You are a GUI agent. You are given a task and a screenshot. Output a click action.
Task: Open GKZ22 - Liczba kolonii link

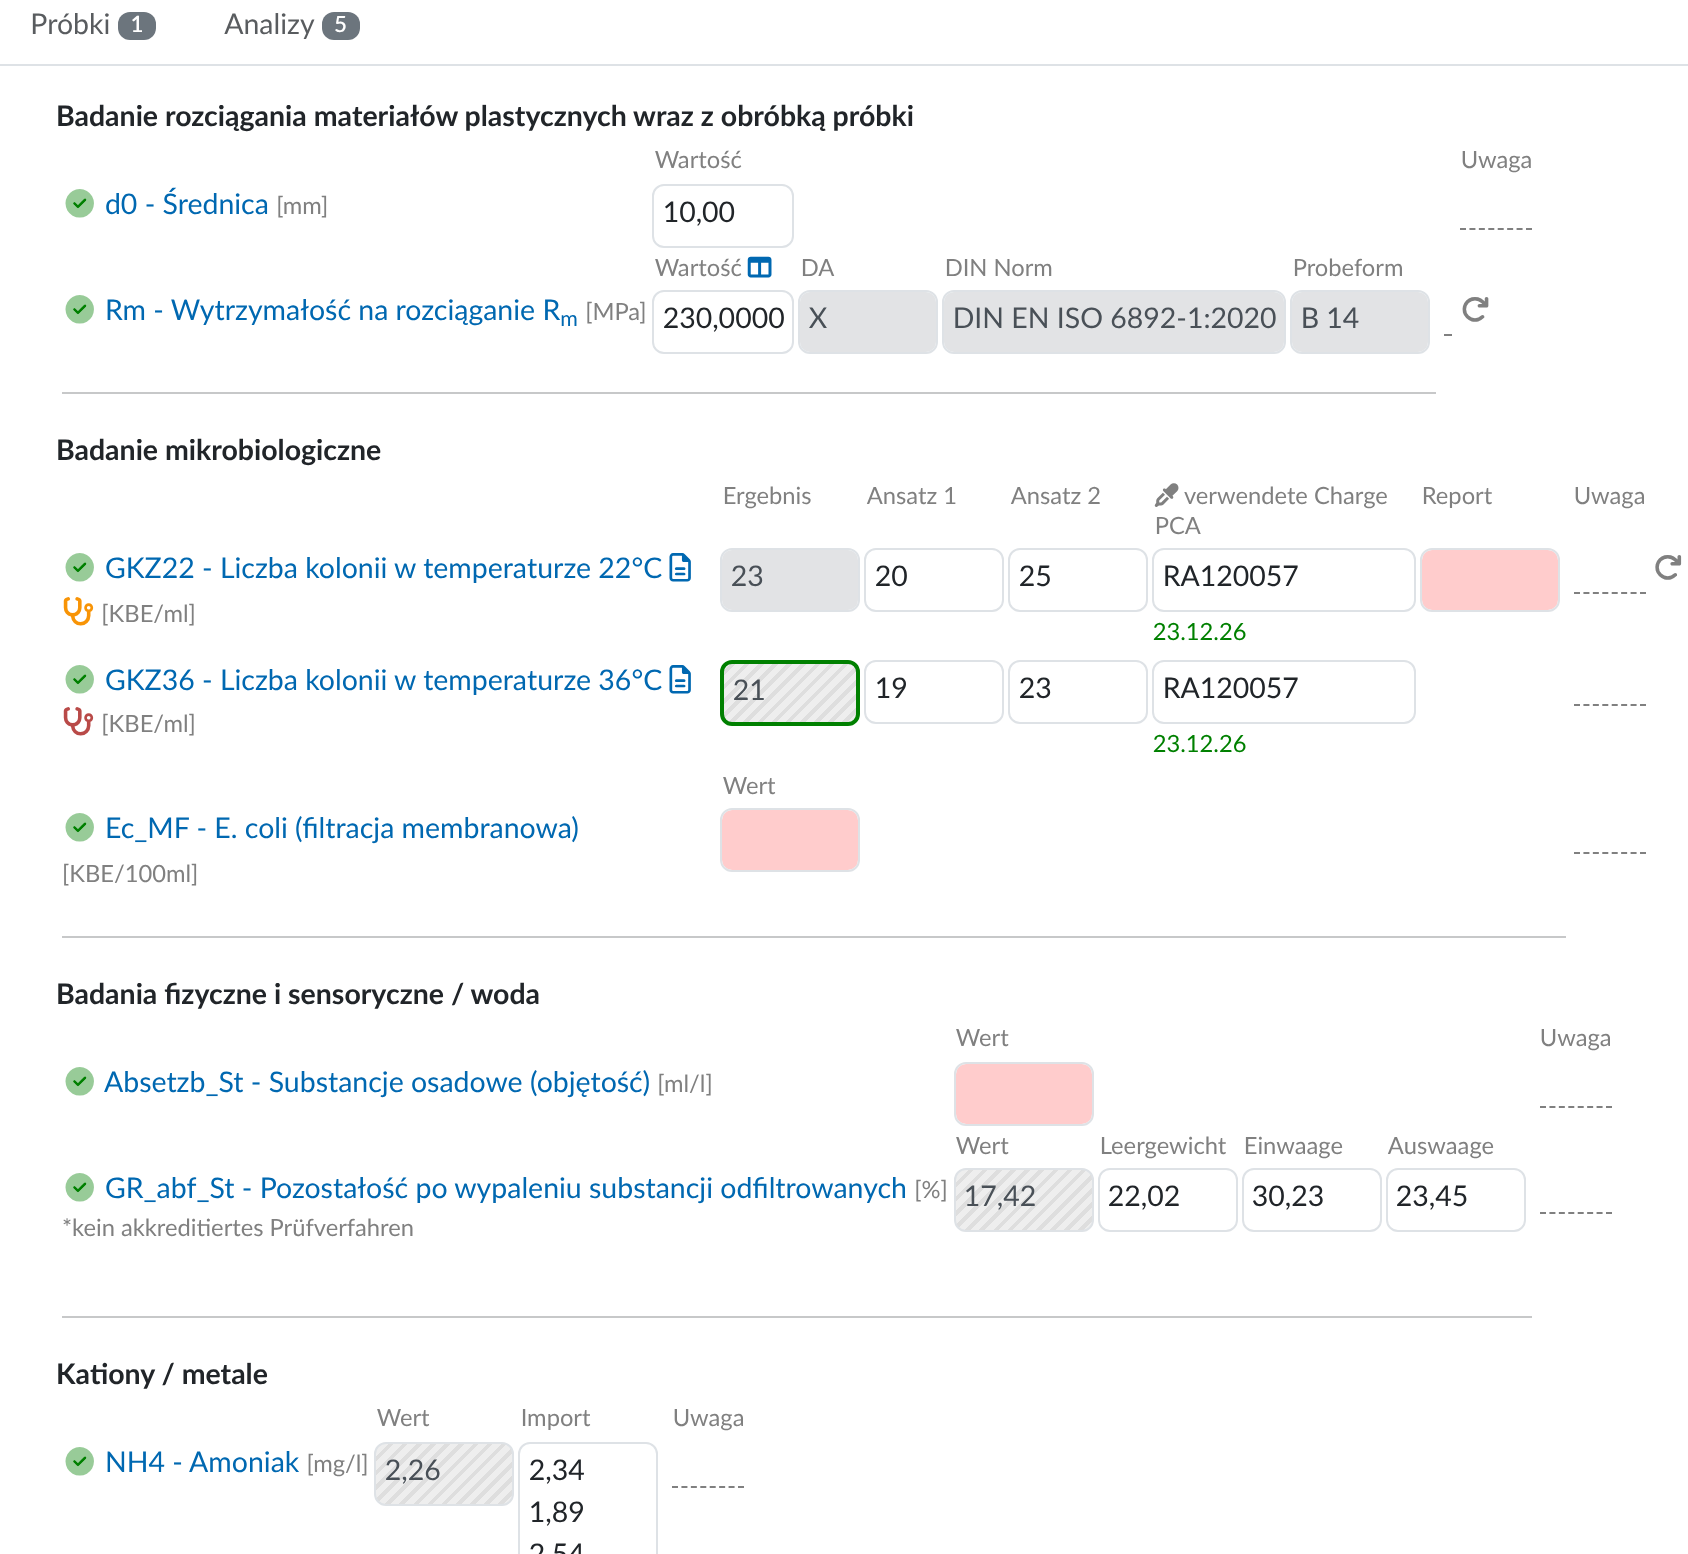click(x=384, y=568)
